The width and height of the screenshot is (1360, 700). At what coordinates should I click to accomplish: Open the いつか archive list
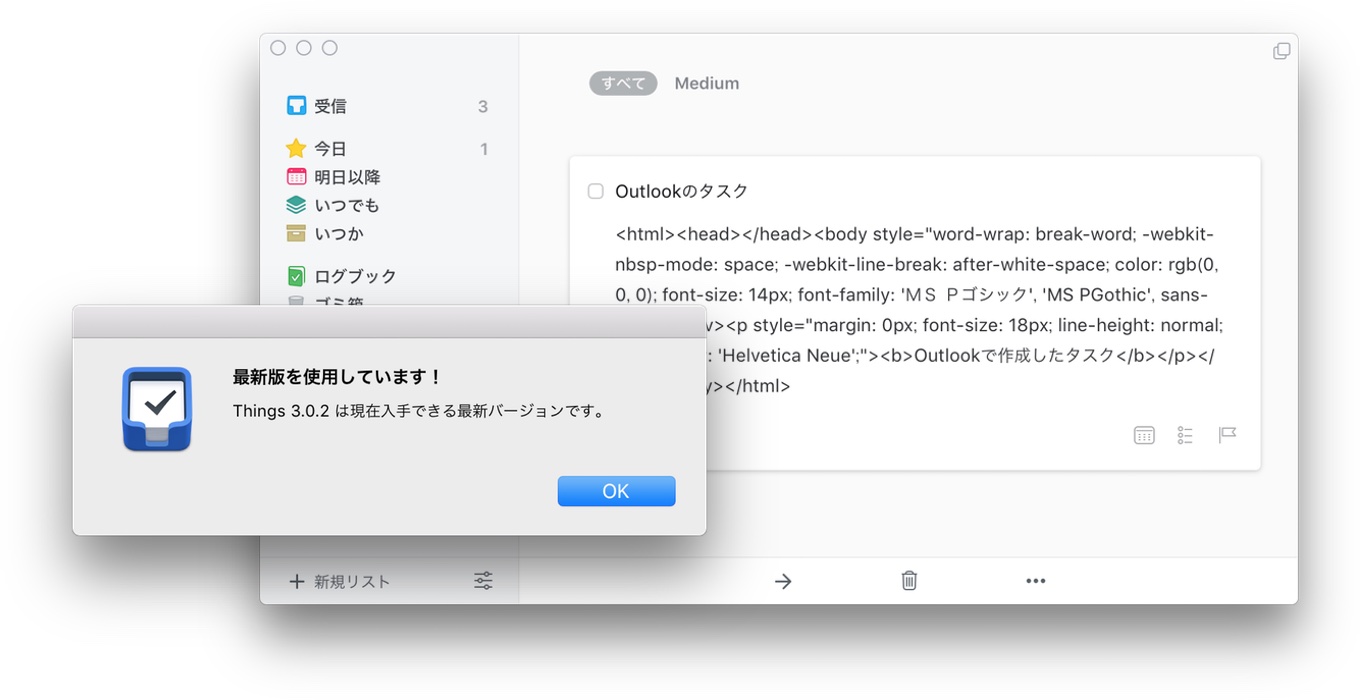pos(338,233)
